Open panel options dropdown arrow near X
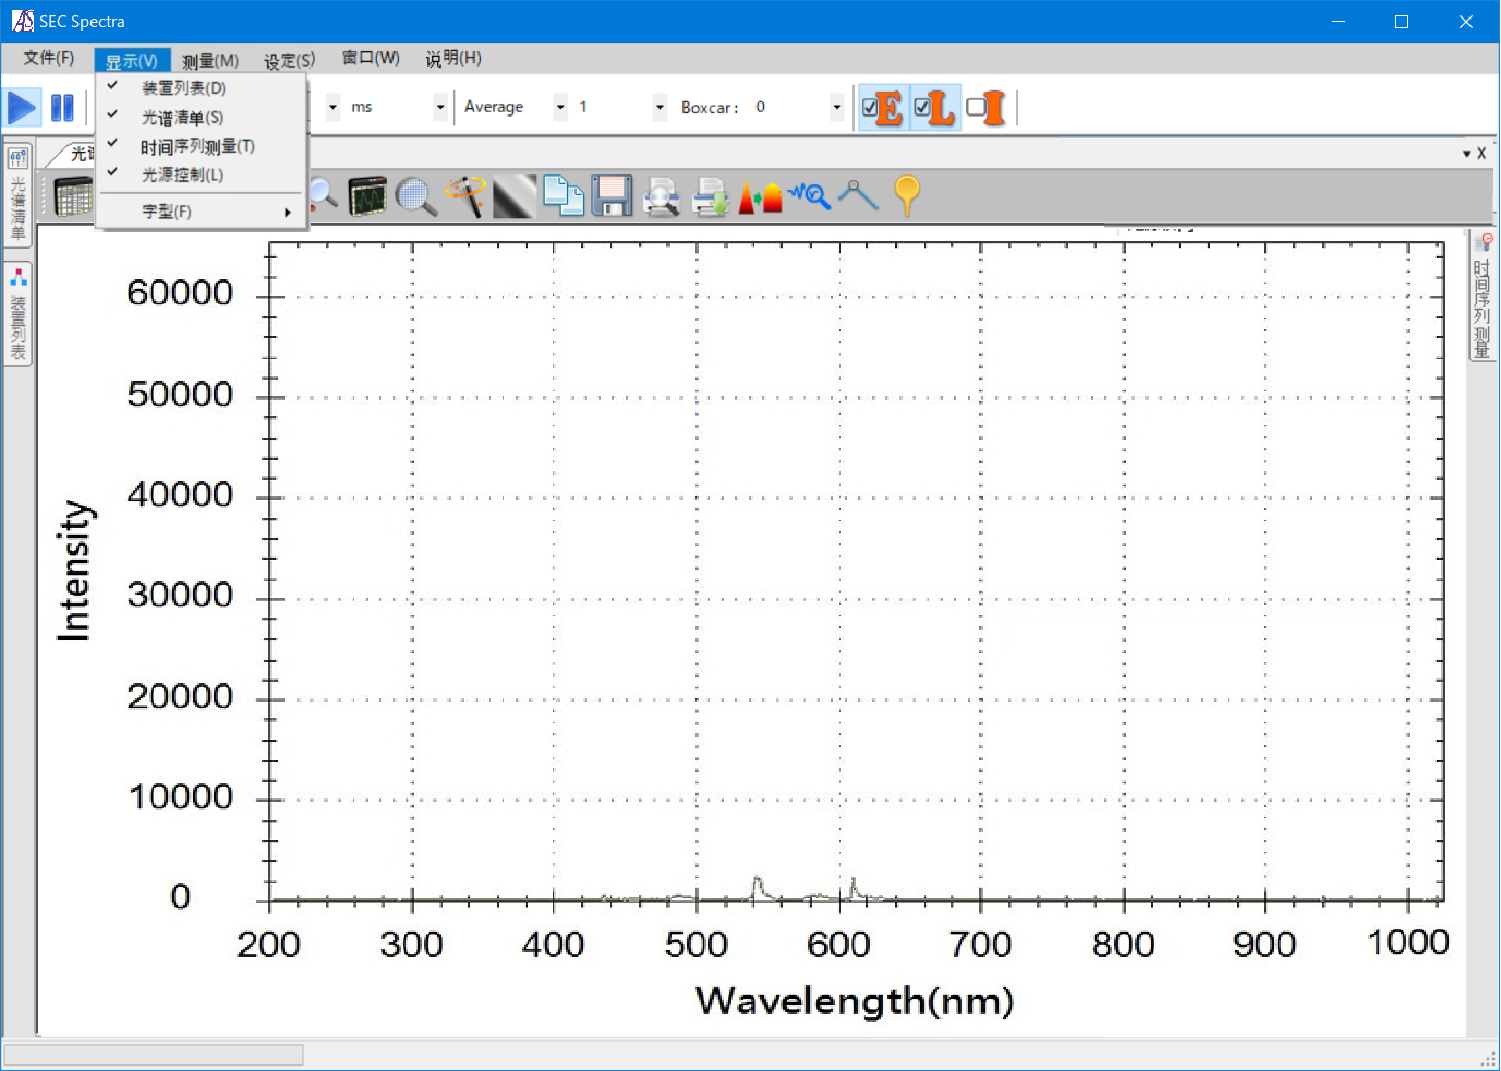The image size is (1501, 1071). 1466,154
